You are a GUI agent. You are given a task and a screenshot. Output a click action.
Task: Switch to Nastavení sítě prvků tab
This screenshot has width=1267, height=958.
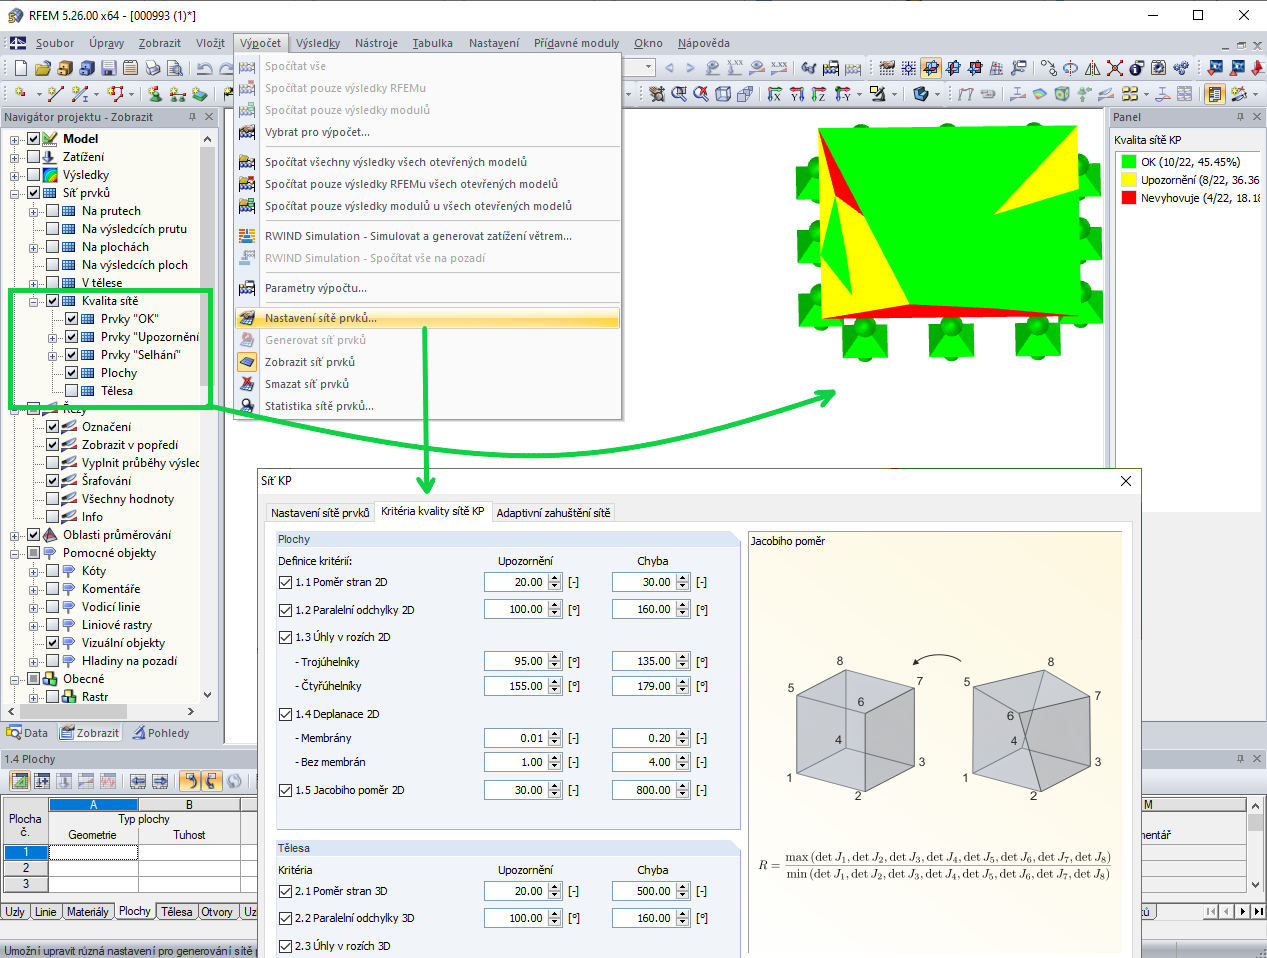(320, 512)
